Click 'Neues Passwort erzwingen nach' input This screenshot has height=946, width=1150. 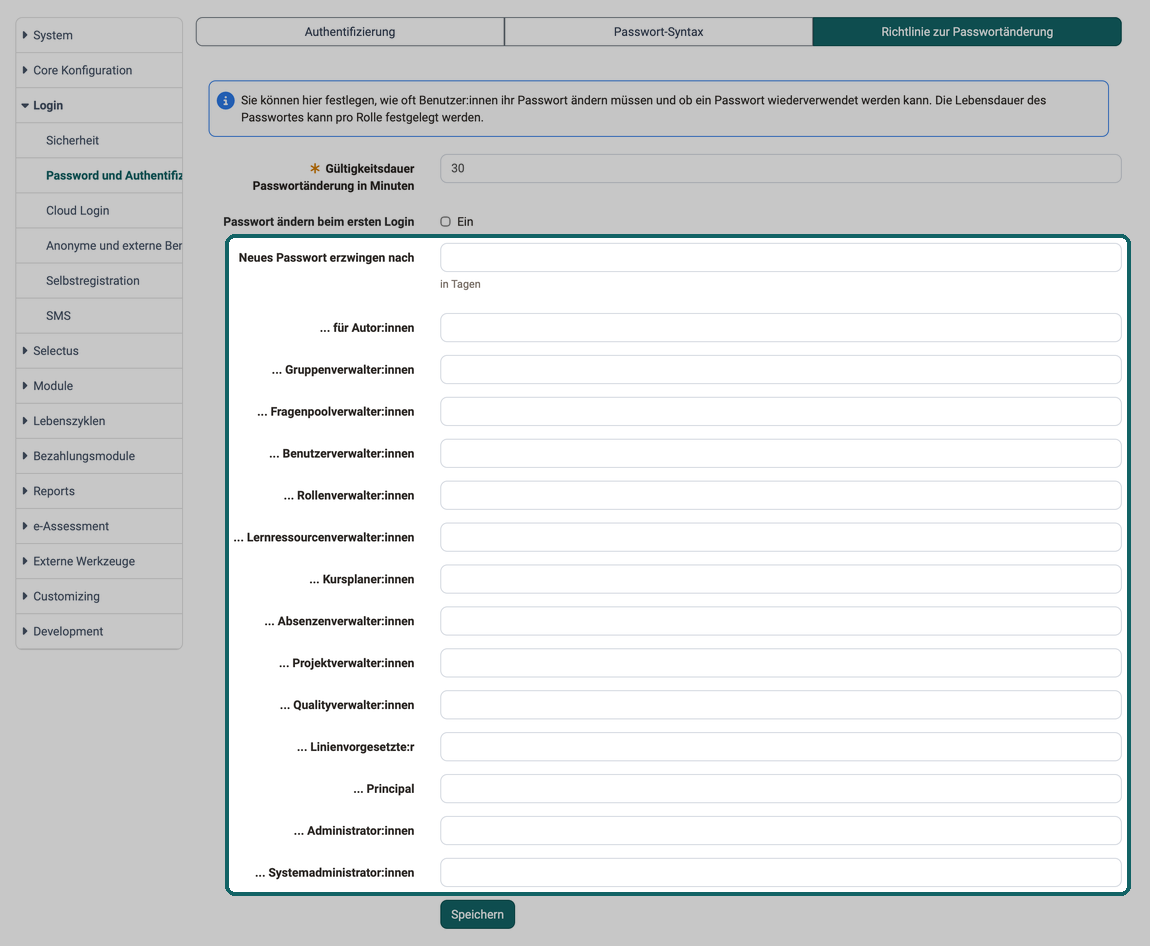(780, 258)
